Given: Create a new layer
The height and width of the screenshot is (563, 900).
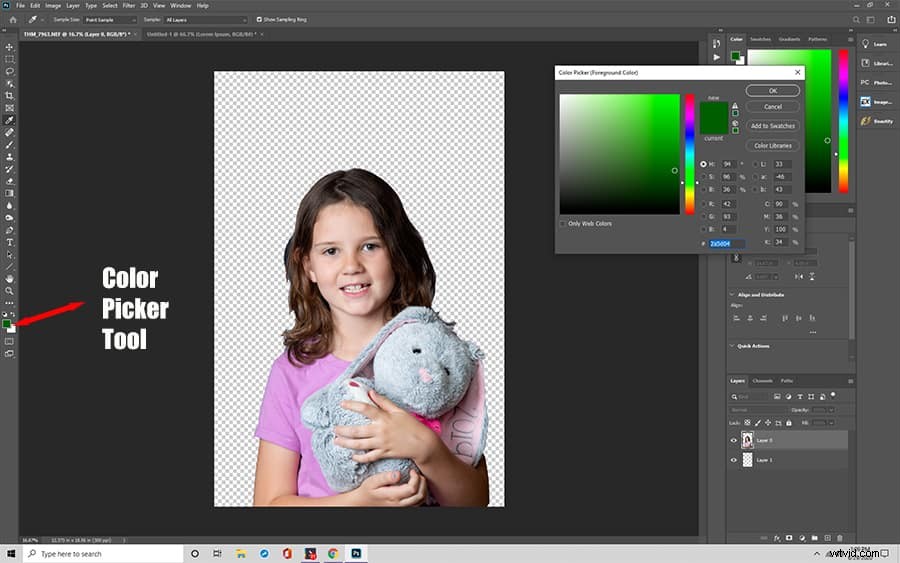Looking at the screenshot, I should [x=827, y=538].
